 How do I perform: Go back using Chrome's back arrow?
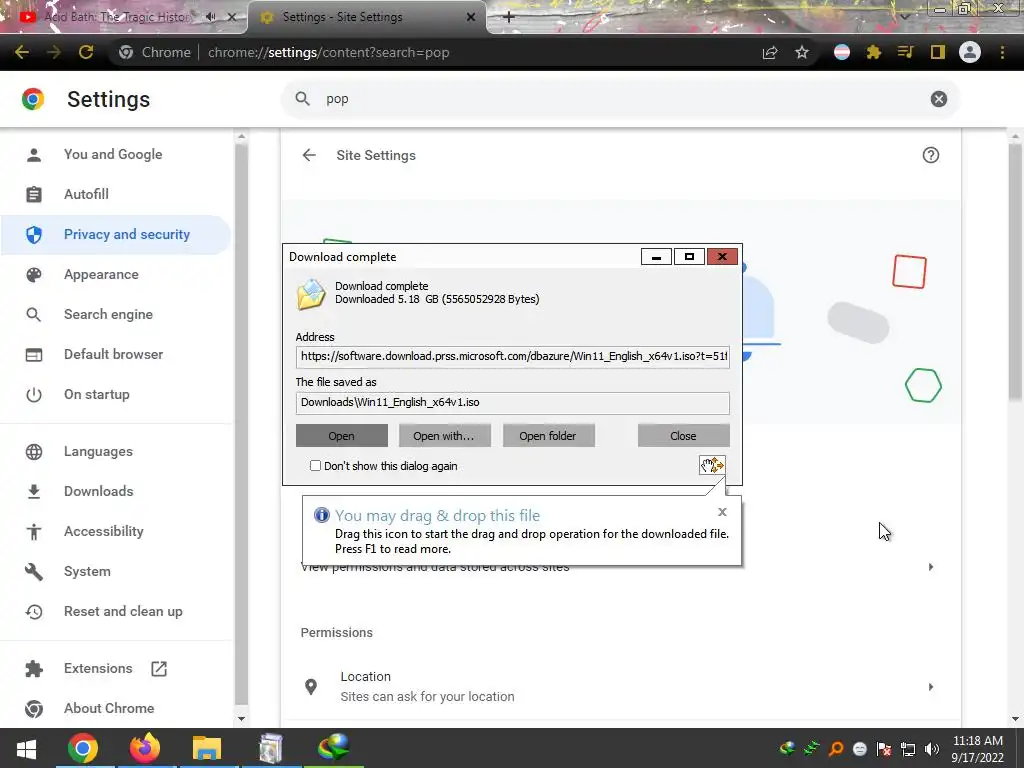pyautogui.click(x=22, y=52)
